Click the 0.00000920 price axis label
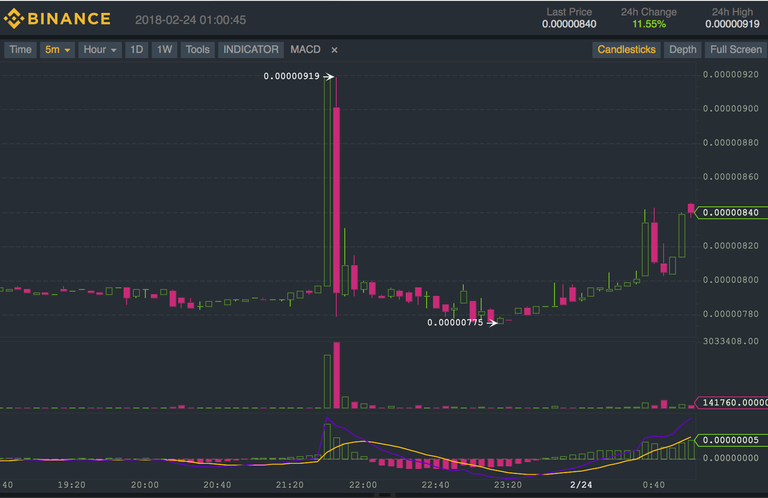Image resolution: width=768 pixels, height=498 pixels. pyautogui.click(x=731, y=74)
